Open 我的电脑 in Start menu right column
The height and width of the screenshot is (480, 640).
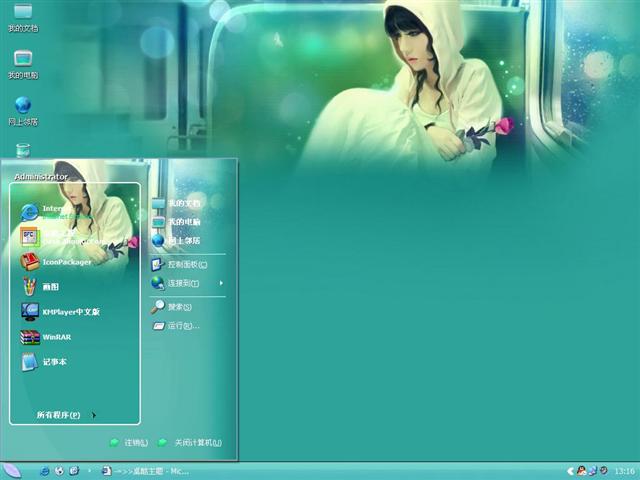click(x=176, y=222)
